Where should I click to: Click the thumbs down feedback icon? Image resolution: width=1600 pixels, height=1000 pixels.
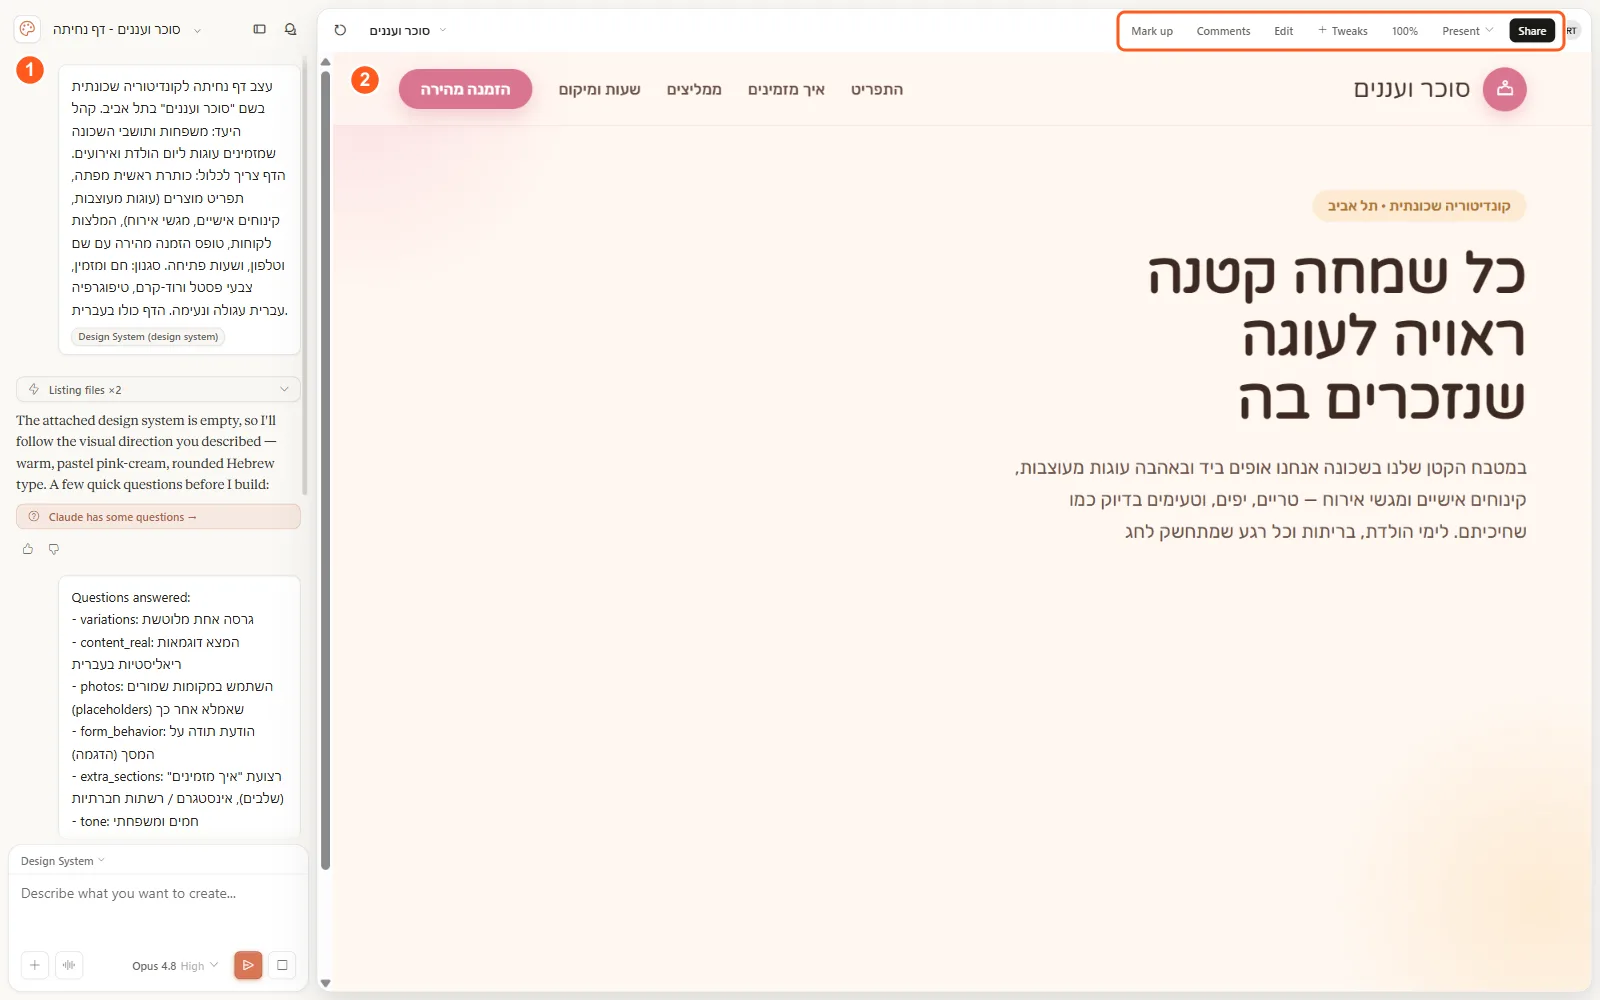coord(54,549)
